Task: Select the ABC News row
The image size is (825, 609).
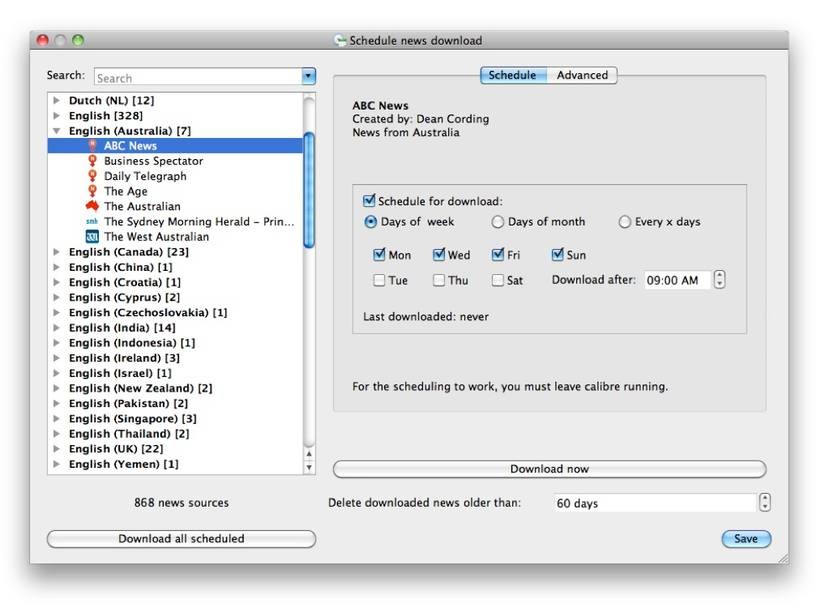Action: tap(176, 146)
